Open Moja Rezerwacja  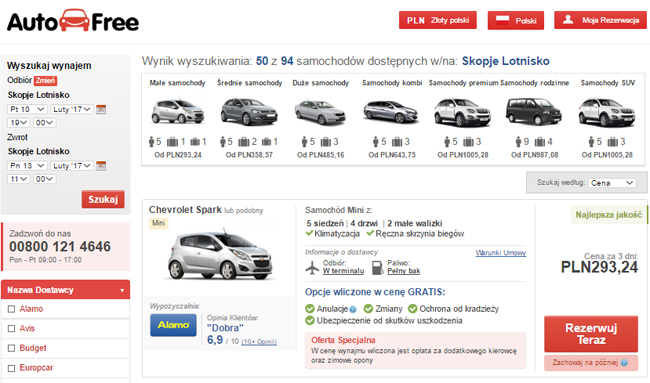[x=600, y=20]
